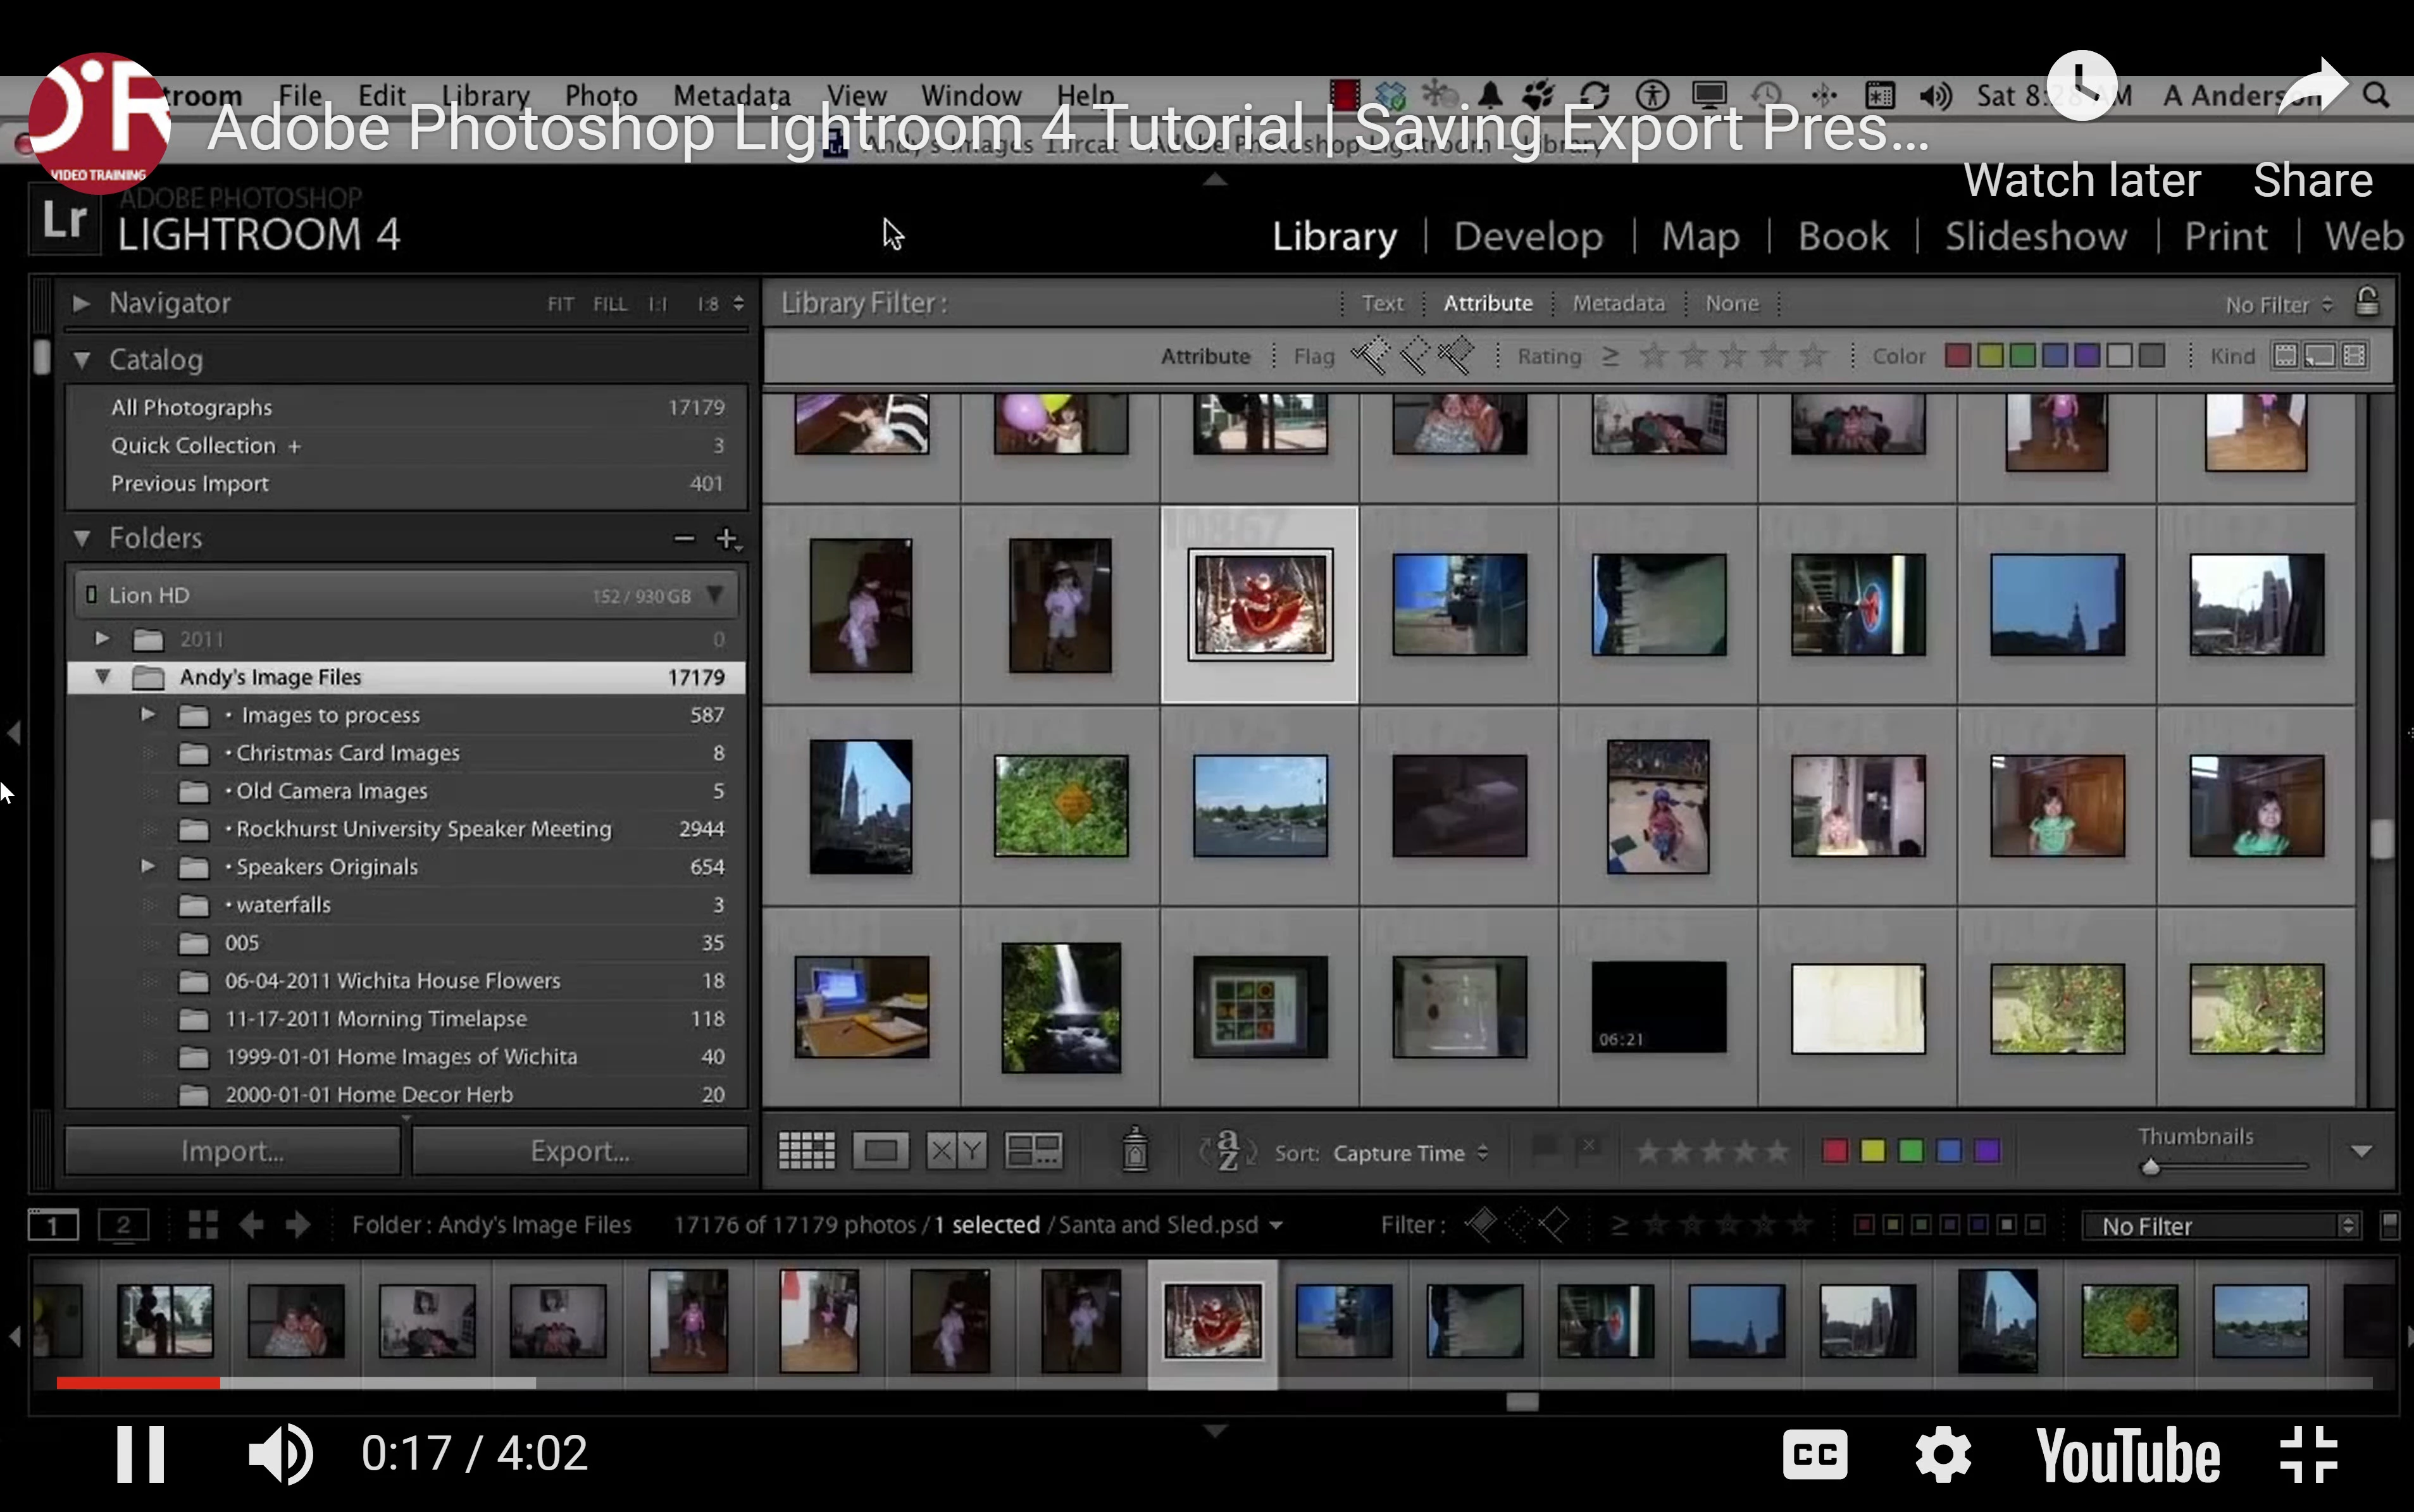Select the Painter spray can tool
2414x1512 pixels.
1134,1150
